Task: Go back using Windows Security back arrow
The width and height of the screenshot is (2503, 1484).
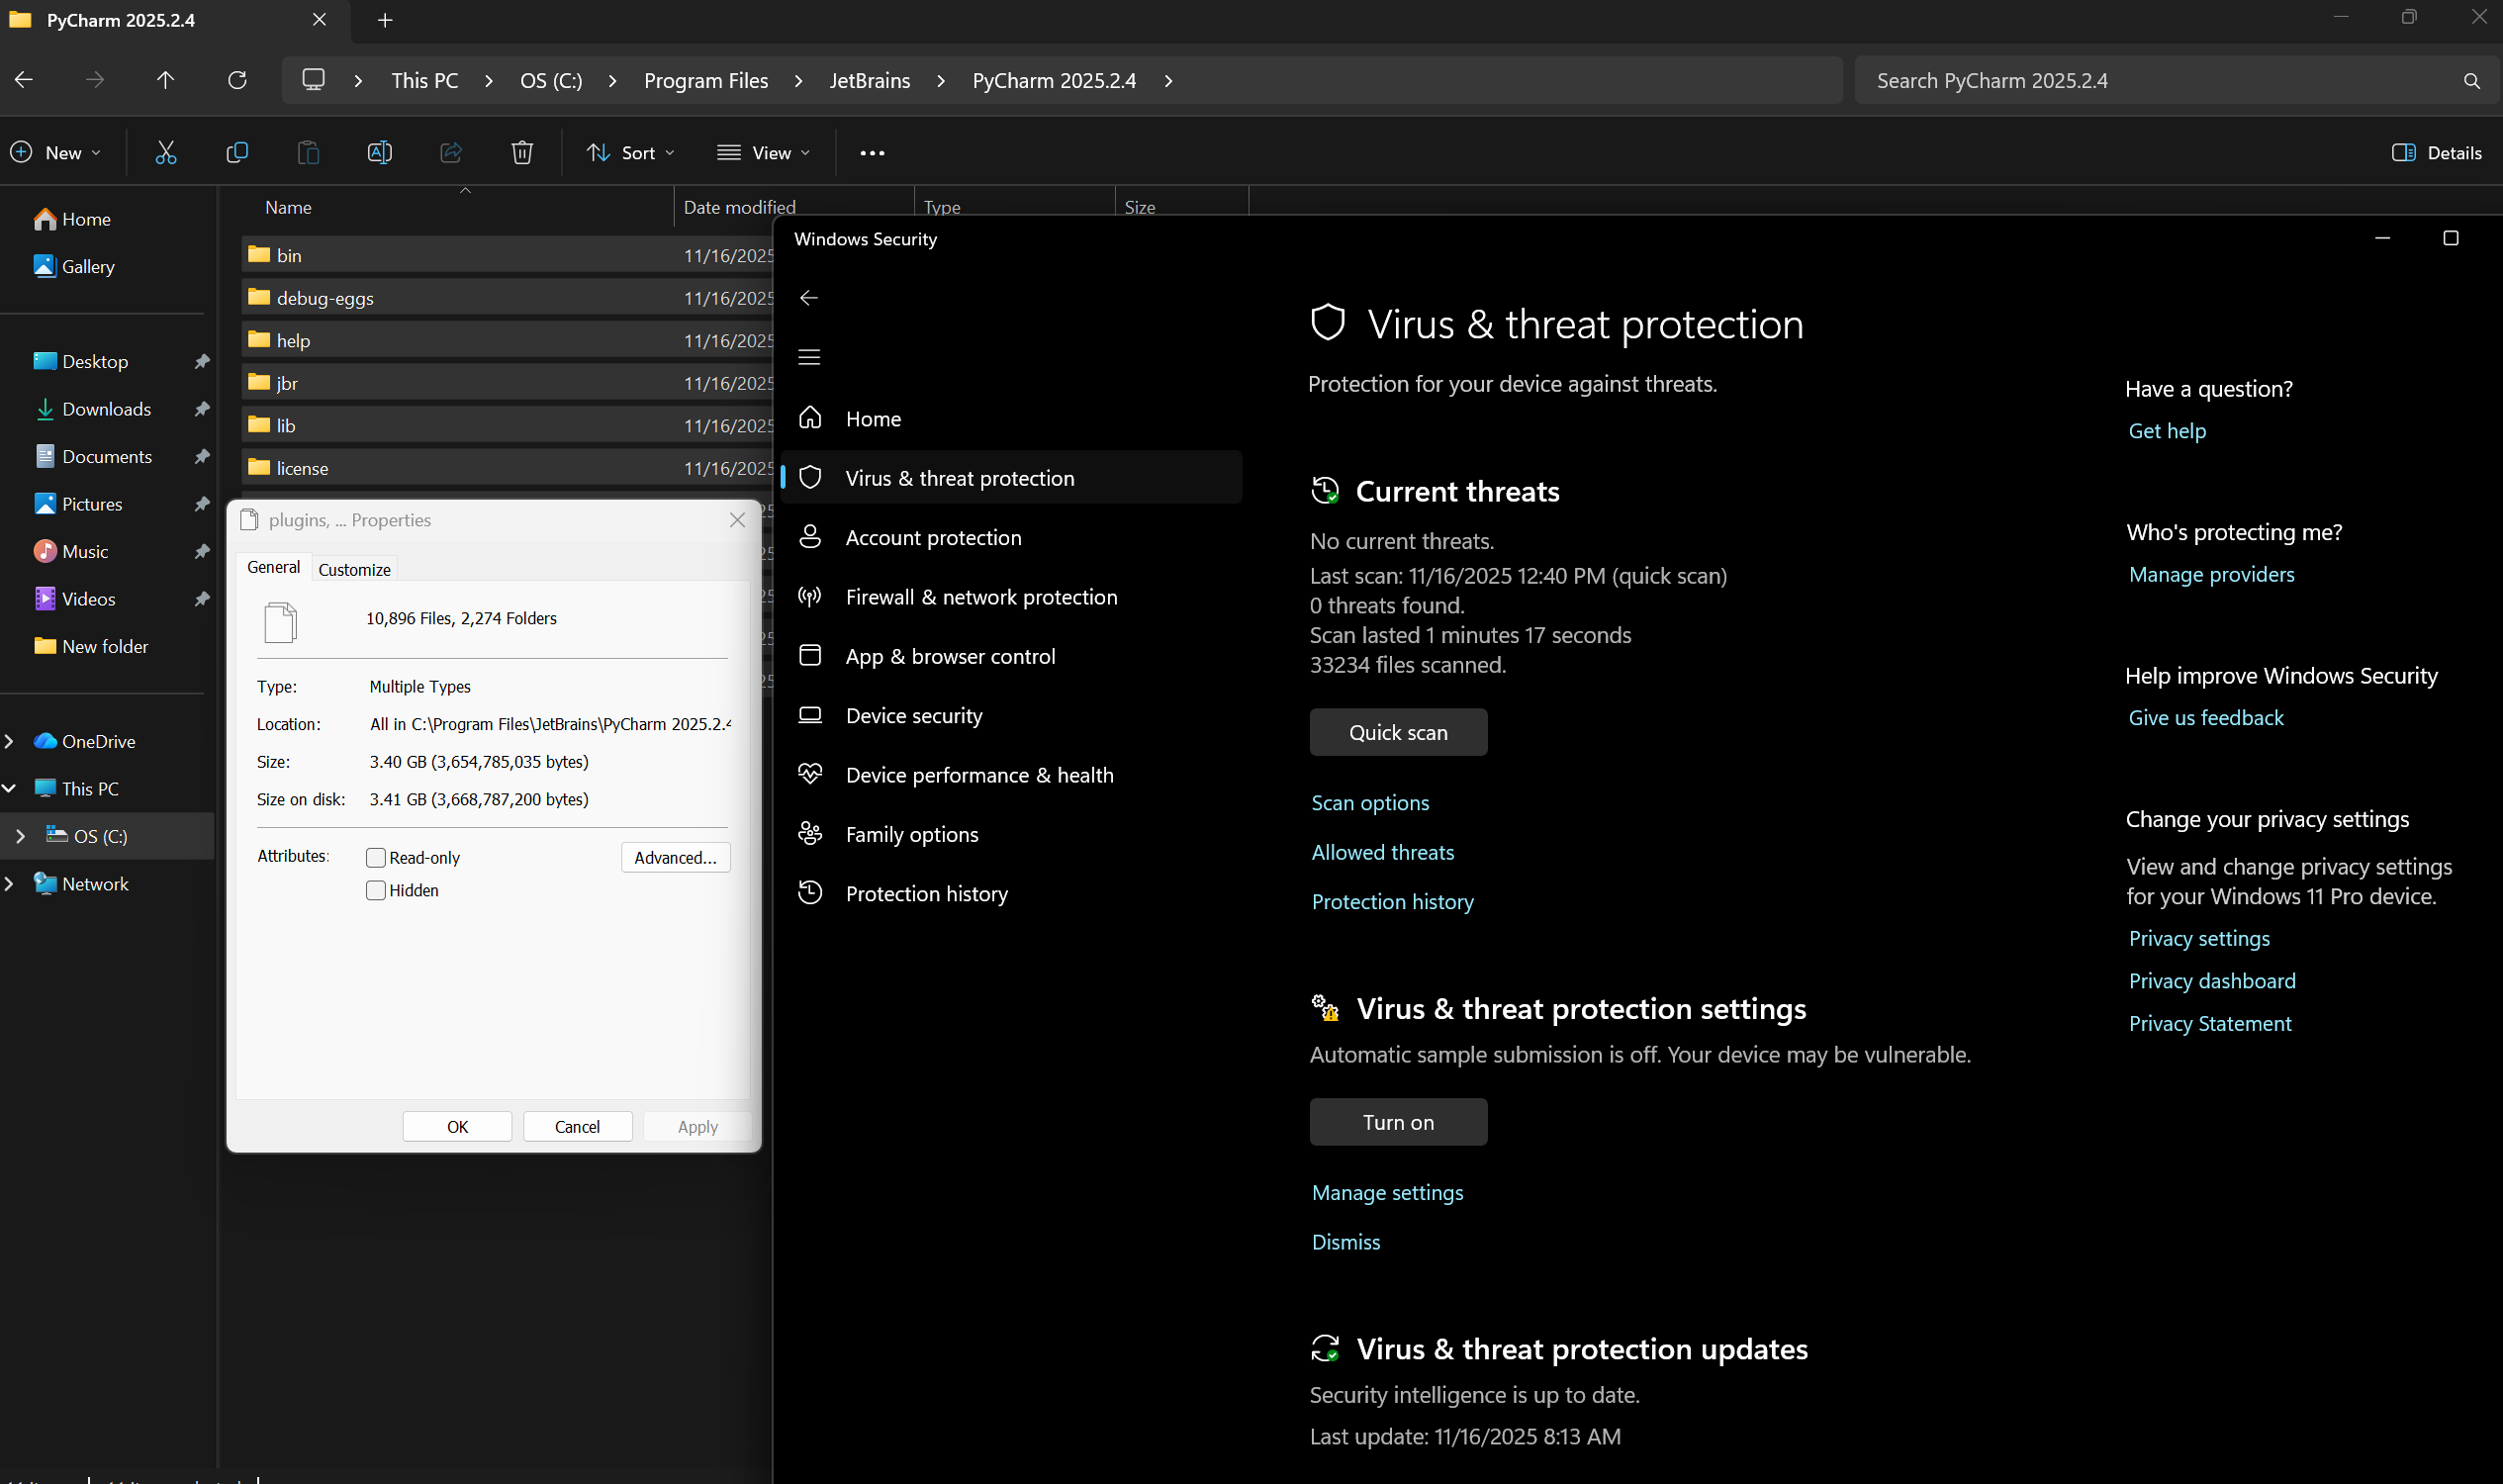Action: click(x=809, y=298)
